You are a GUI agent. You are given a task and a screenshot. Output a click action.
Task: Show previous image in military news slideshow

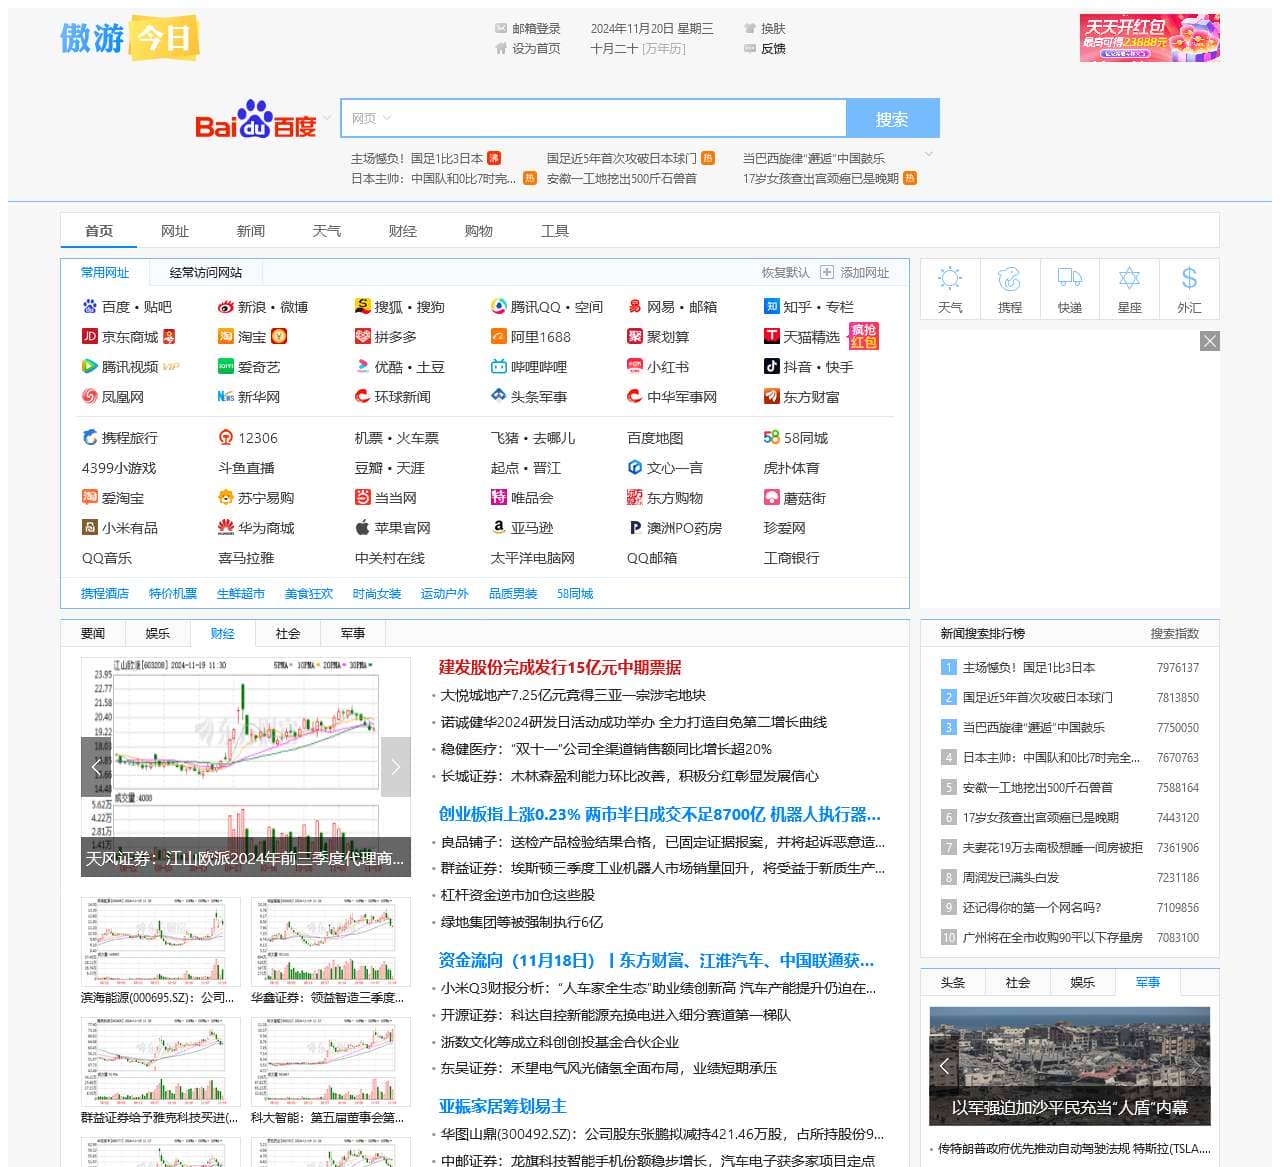tap(944, 1066)
